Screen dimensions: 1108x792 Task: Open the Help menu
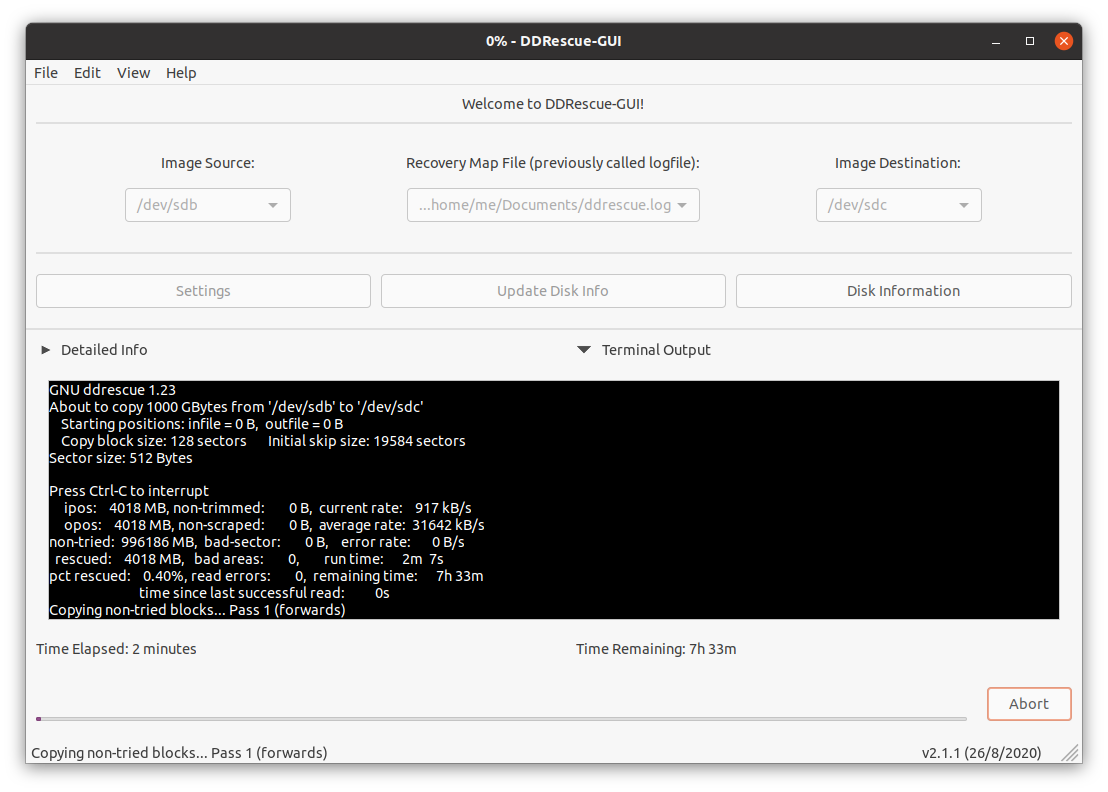point(181,73)
